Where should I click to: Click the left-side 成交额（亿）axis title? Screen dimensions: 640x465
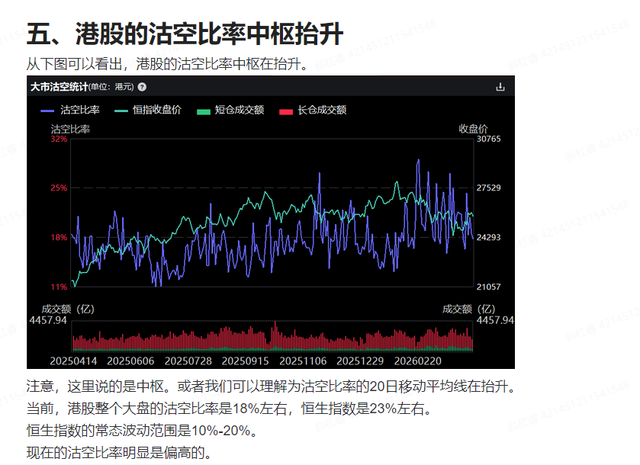click(x=68, y=309)
